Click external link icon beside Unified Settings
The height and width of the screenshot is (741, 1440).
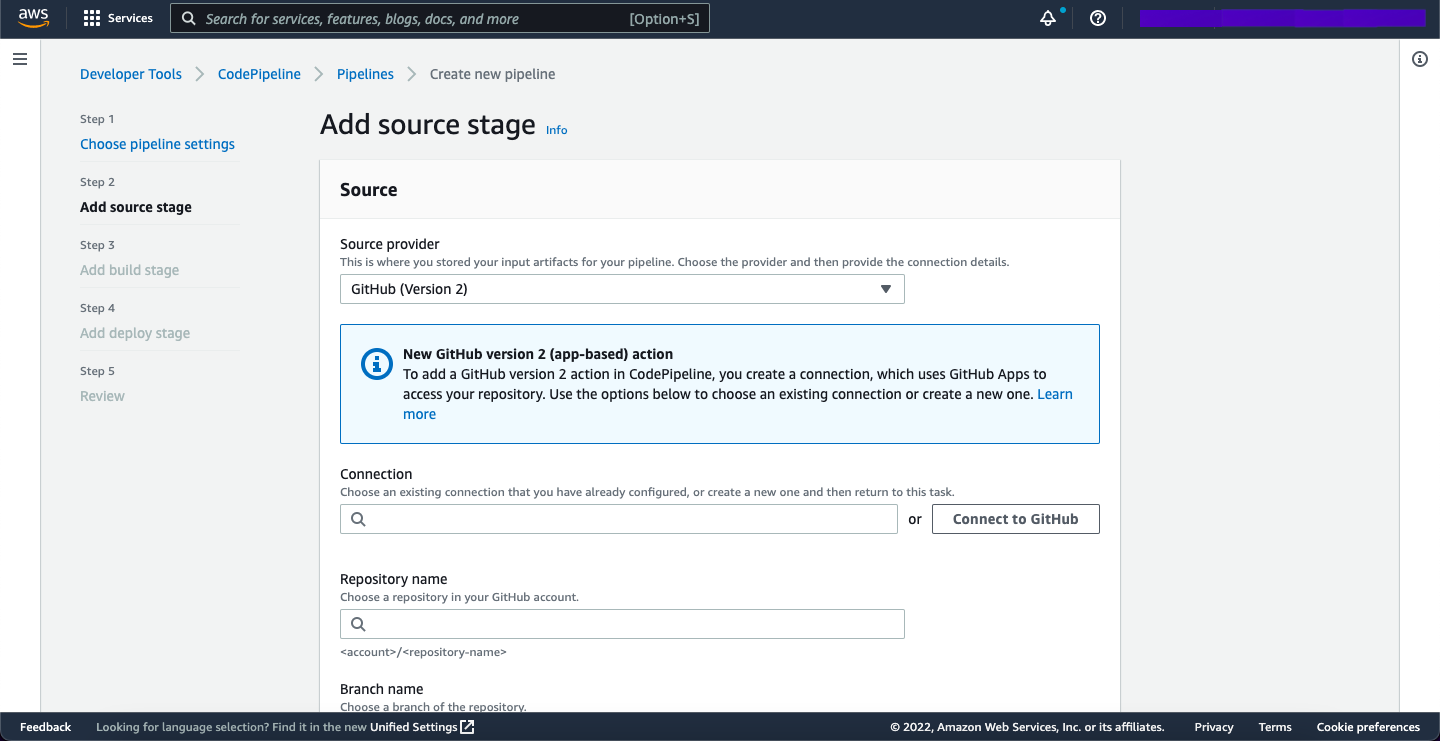[x=467, y=727]
